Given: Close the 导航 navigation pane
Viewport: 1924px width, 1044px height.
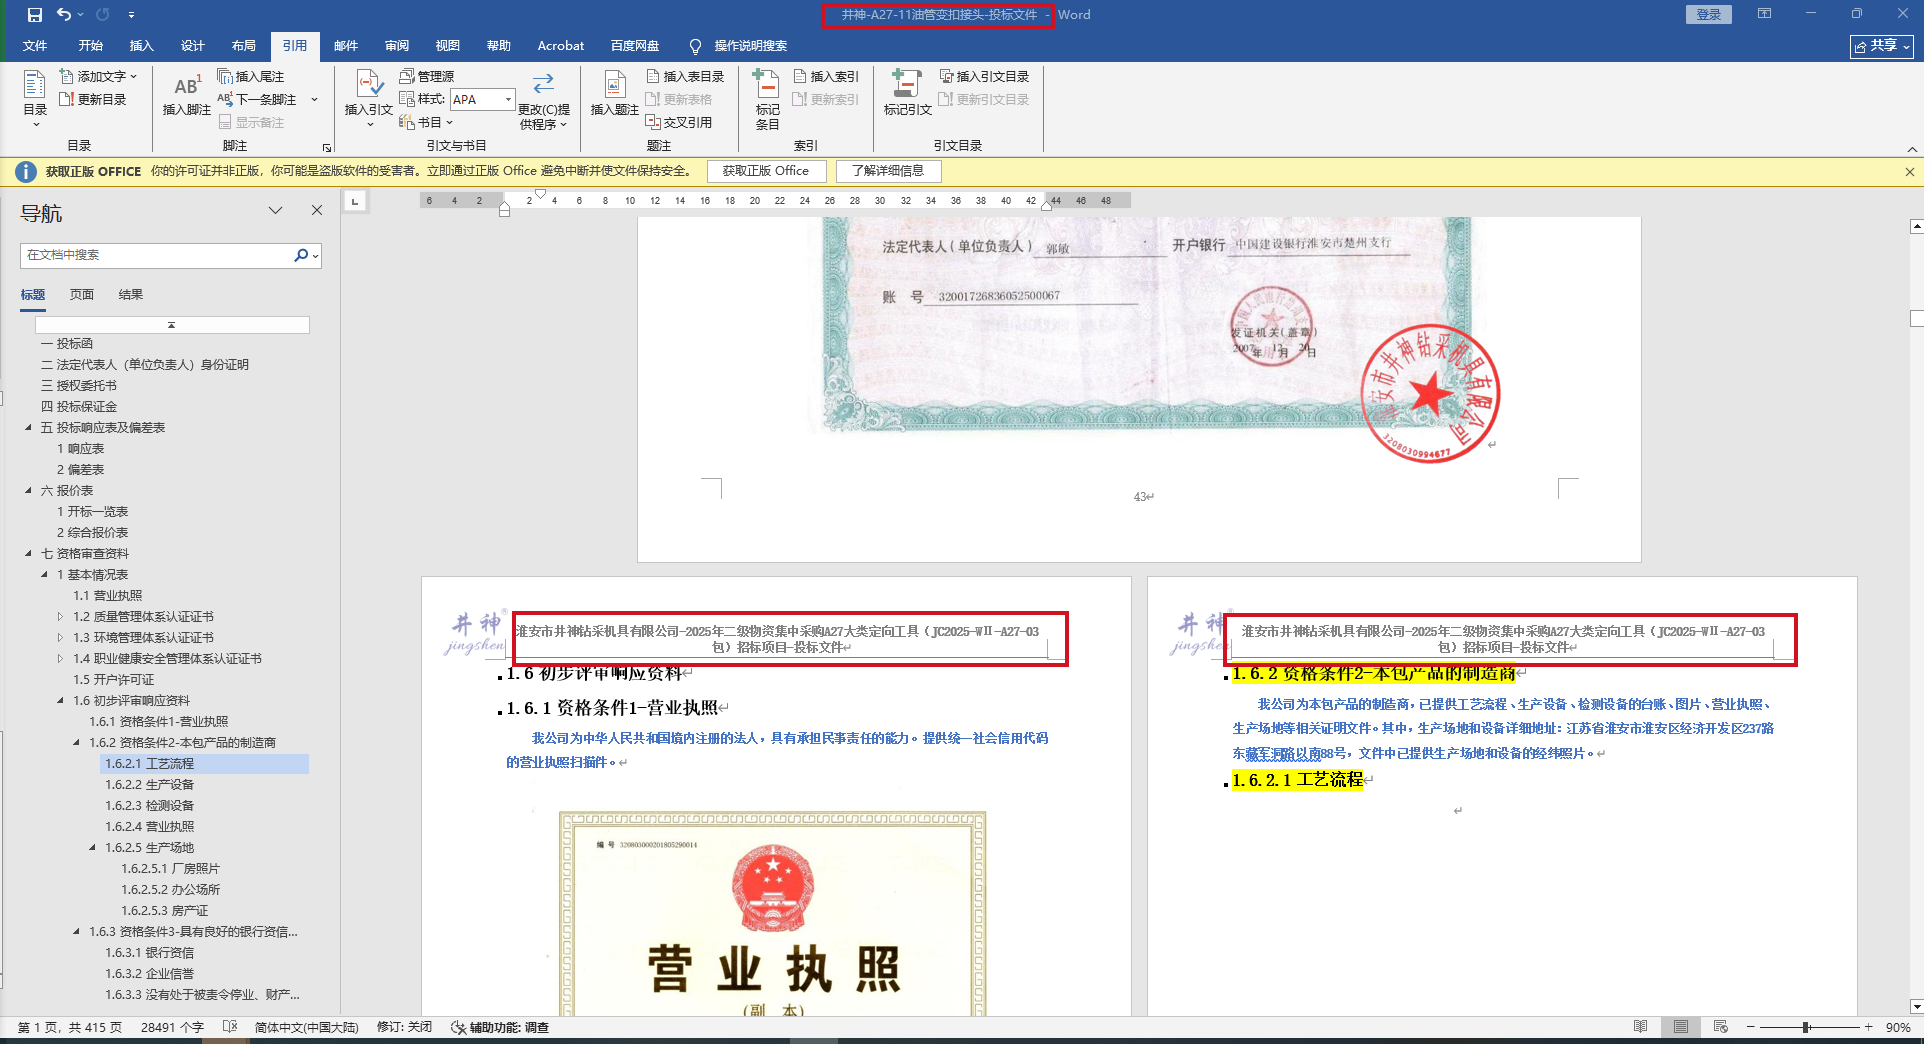Looking at the screenshot, I should pyautogui.click(x=317, y=210).
